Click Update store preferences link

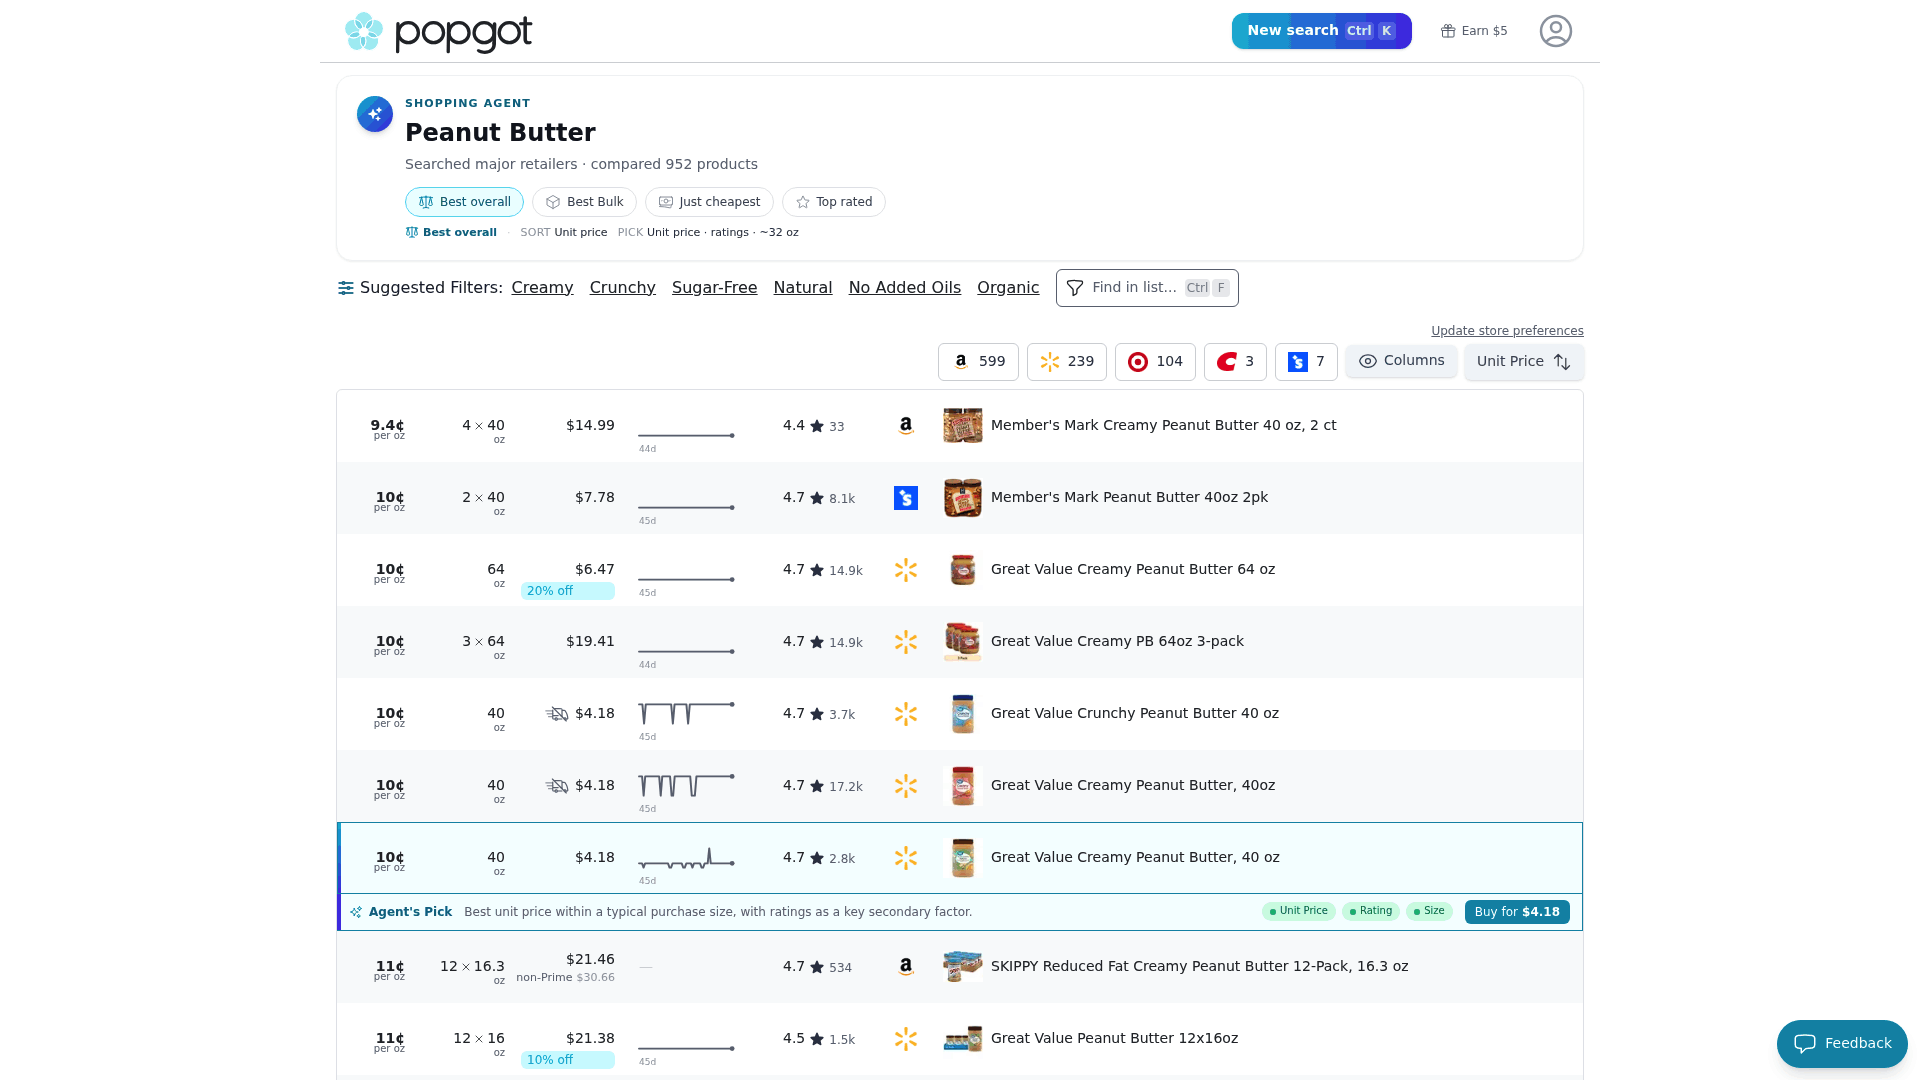(1507, 331)
